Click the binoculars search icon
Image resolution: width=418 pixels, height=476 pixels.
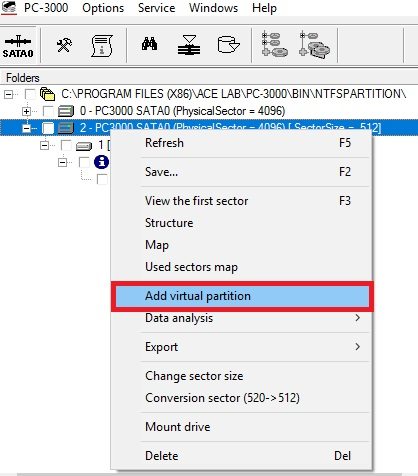(x=149, y=44)
